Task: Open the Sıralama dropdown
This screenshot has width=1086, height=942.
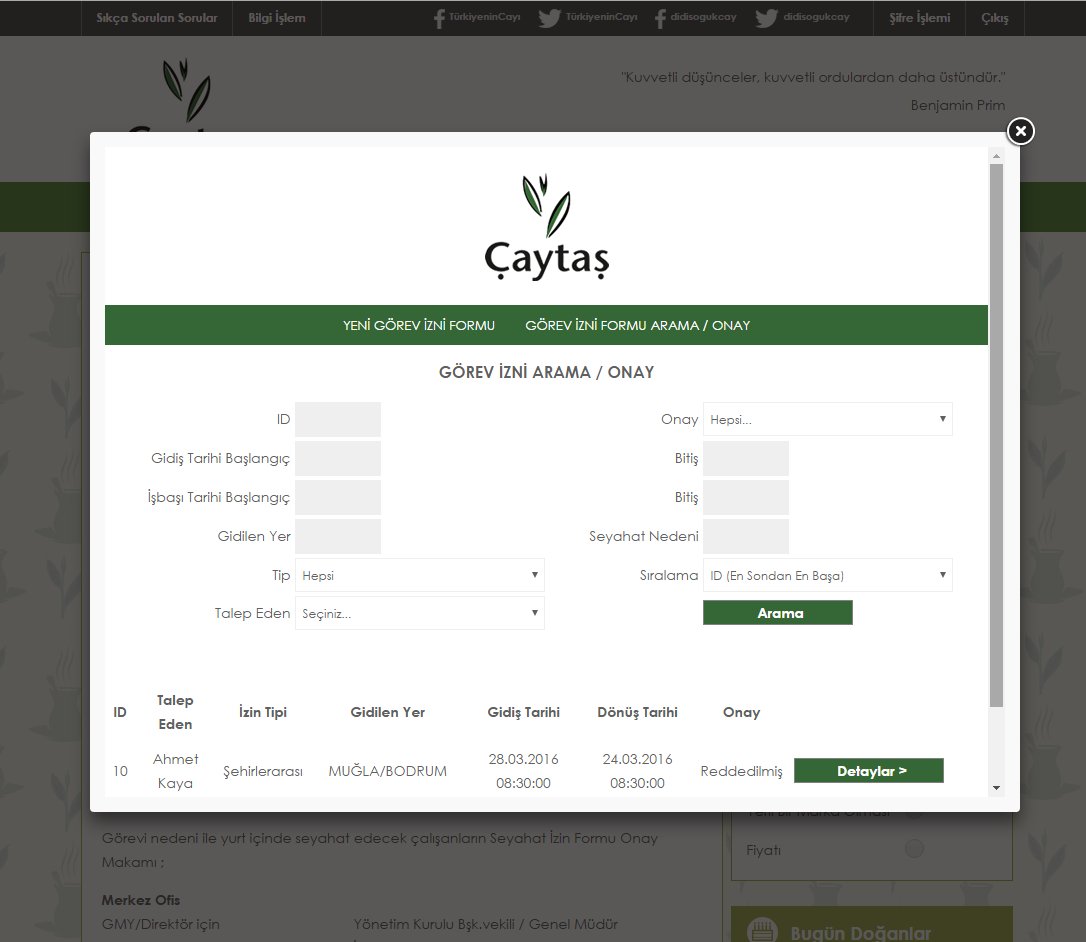Action: tap(828, 575)
